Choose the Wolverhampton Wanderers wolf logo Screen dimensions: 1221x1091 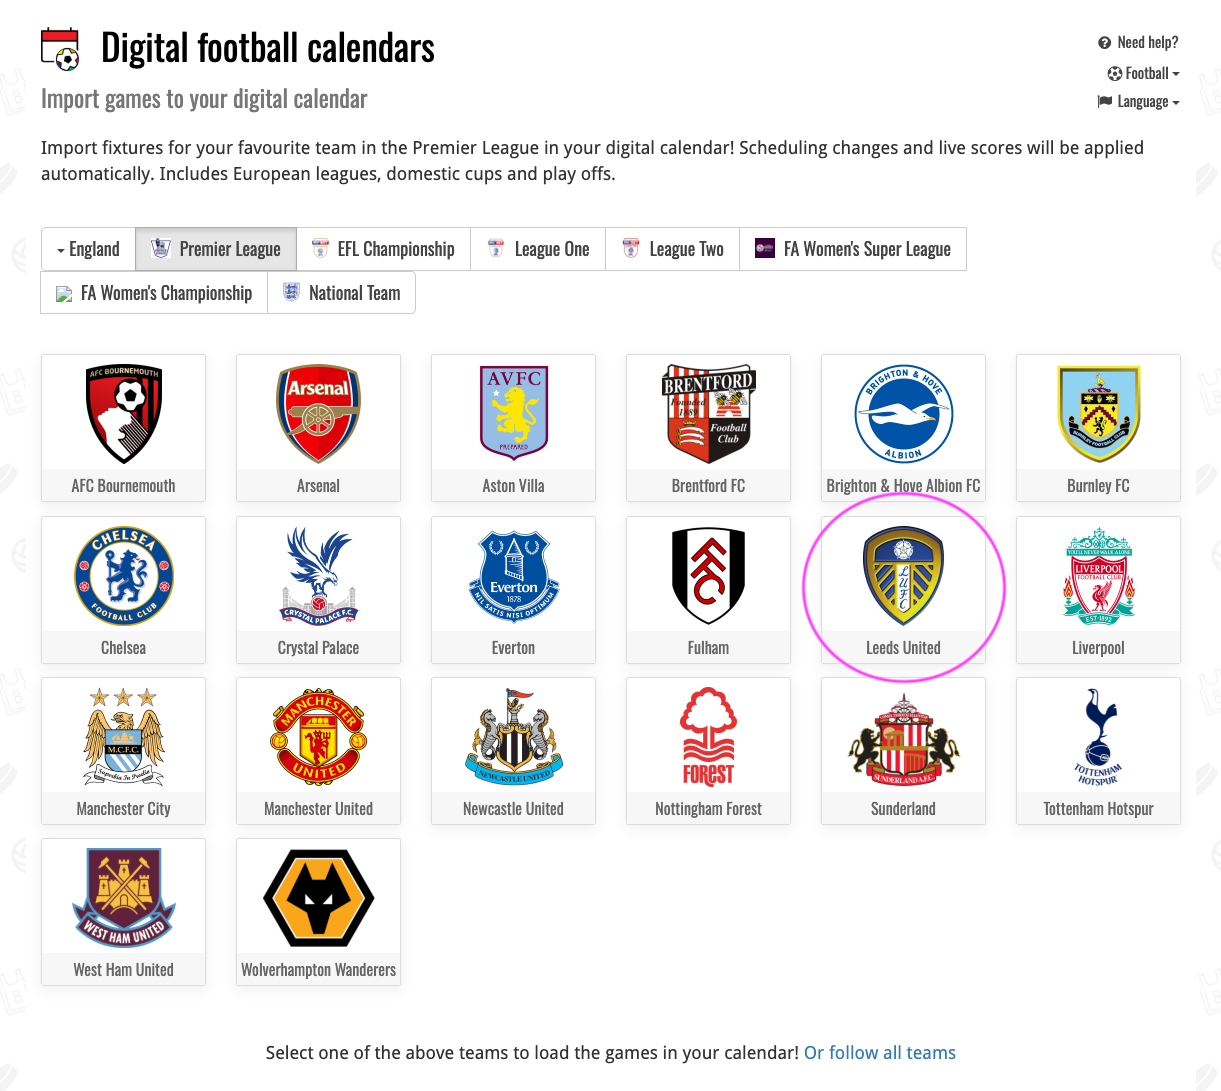(318, 898)
